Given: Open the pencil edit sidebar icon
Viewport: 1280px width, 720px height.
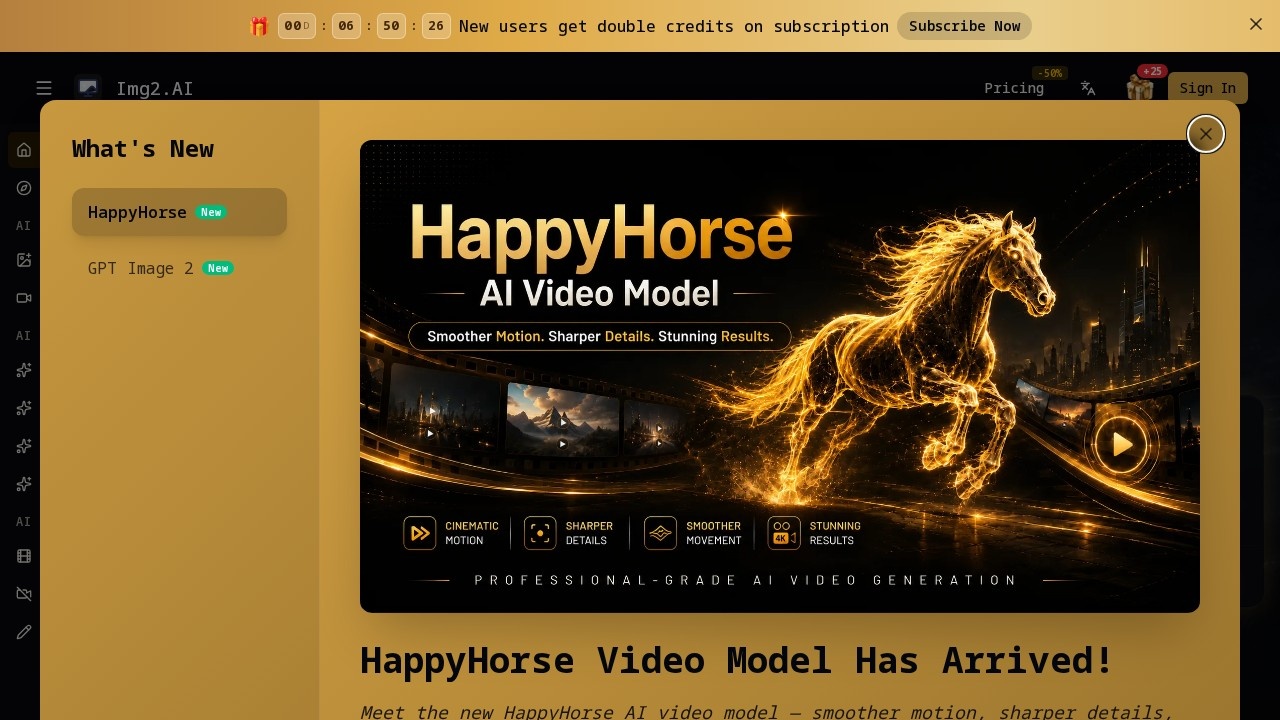Looking at the screenshot, I should pos(24,632).
